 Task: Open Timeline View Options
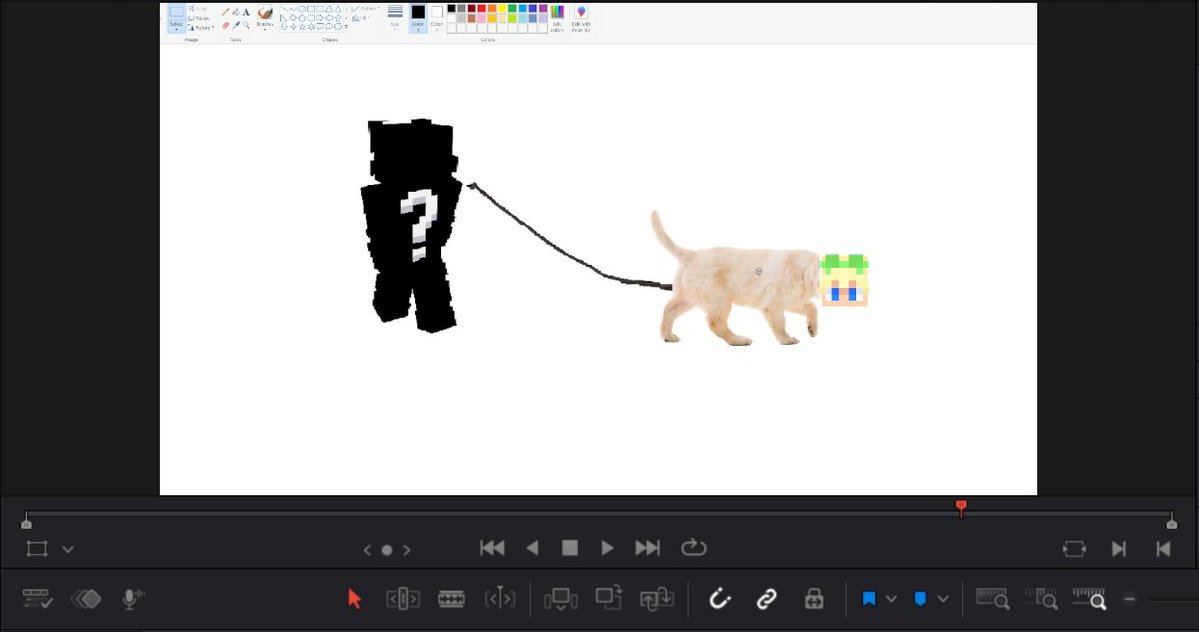coord(37,598)
